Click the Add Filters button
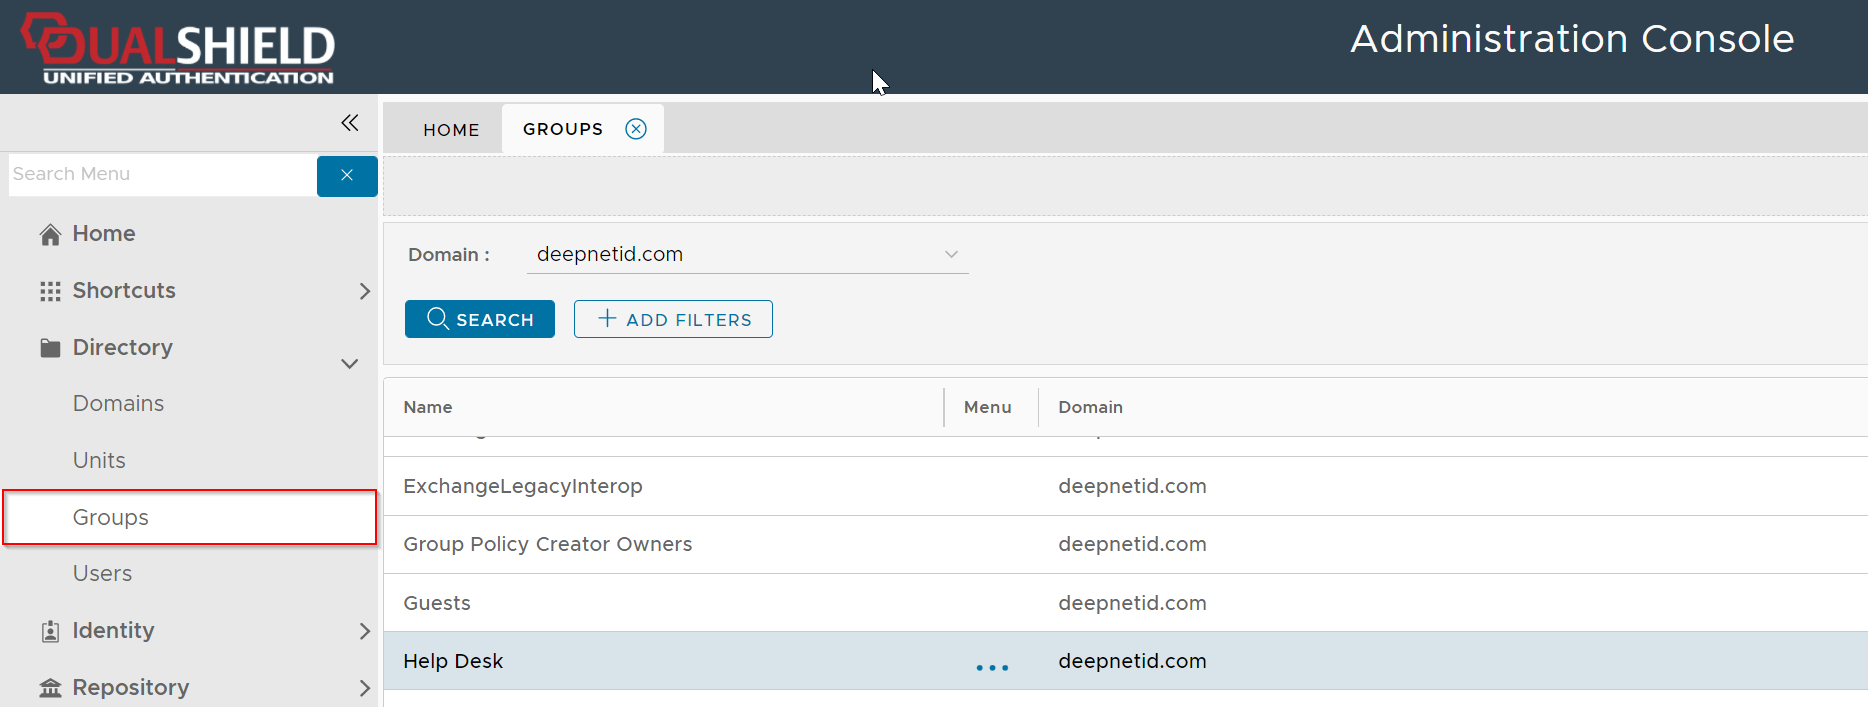1868x707 pixels. [x=673, y=319]
